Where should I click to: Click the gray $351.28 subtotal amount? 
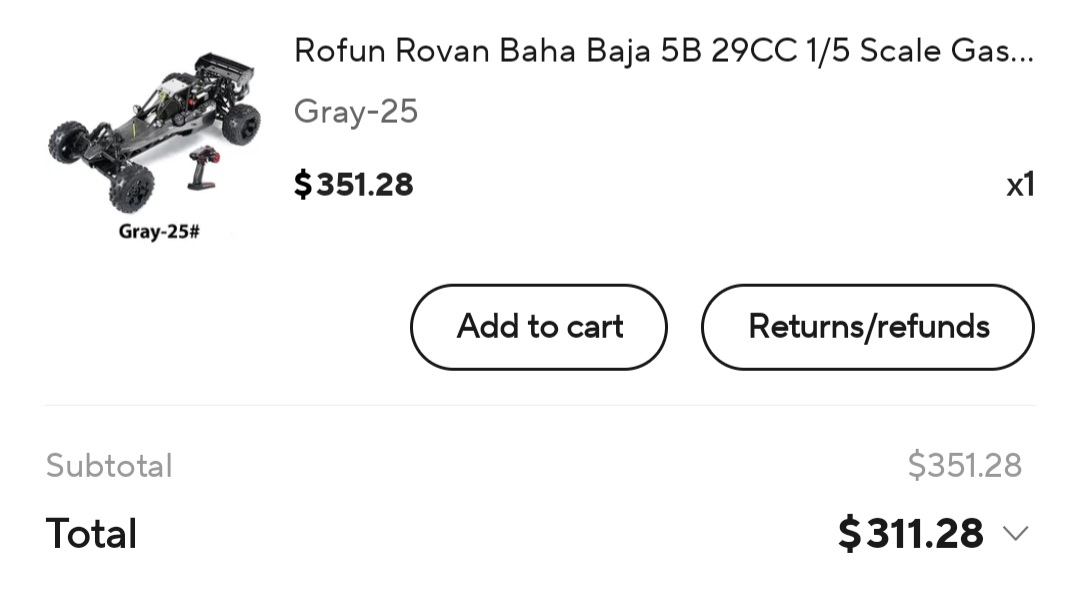(964, 465)
